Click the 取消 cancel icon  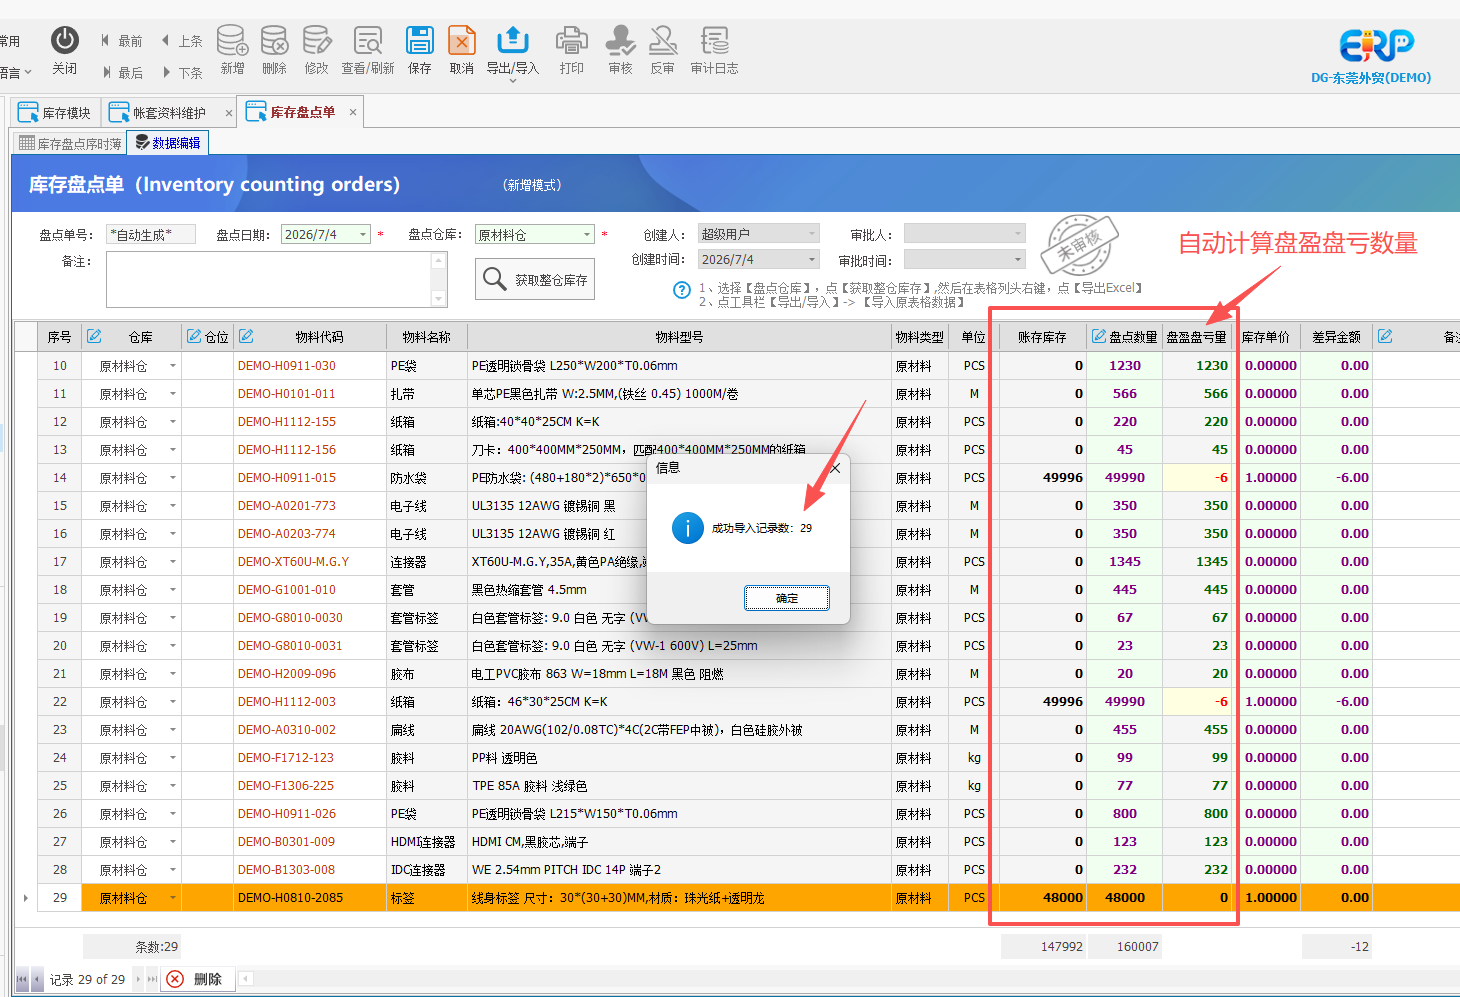pyautogui.click(x=462, y=40)
